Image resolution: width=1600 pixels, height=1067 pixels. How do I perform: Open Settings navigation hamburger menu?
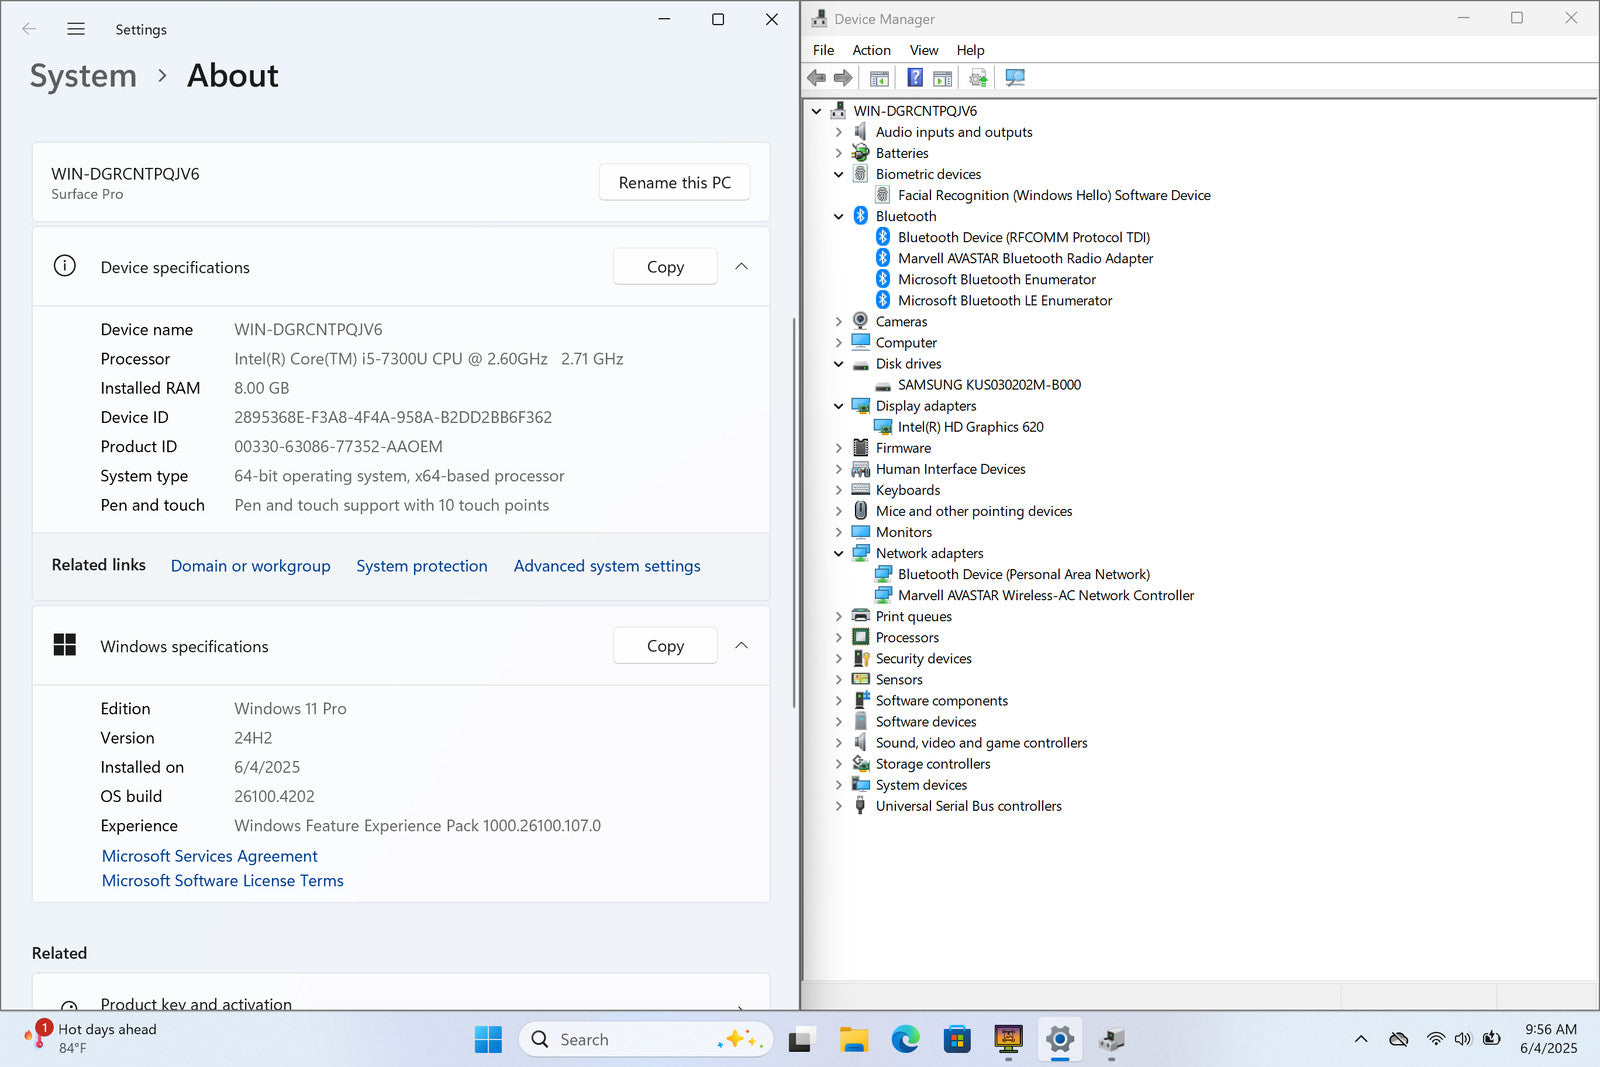click(x=76, y=29)
